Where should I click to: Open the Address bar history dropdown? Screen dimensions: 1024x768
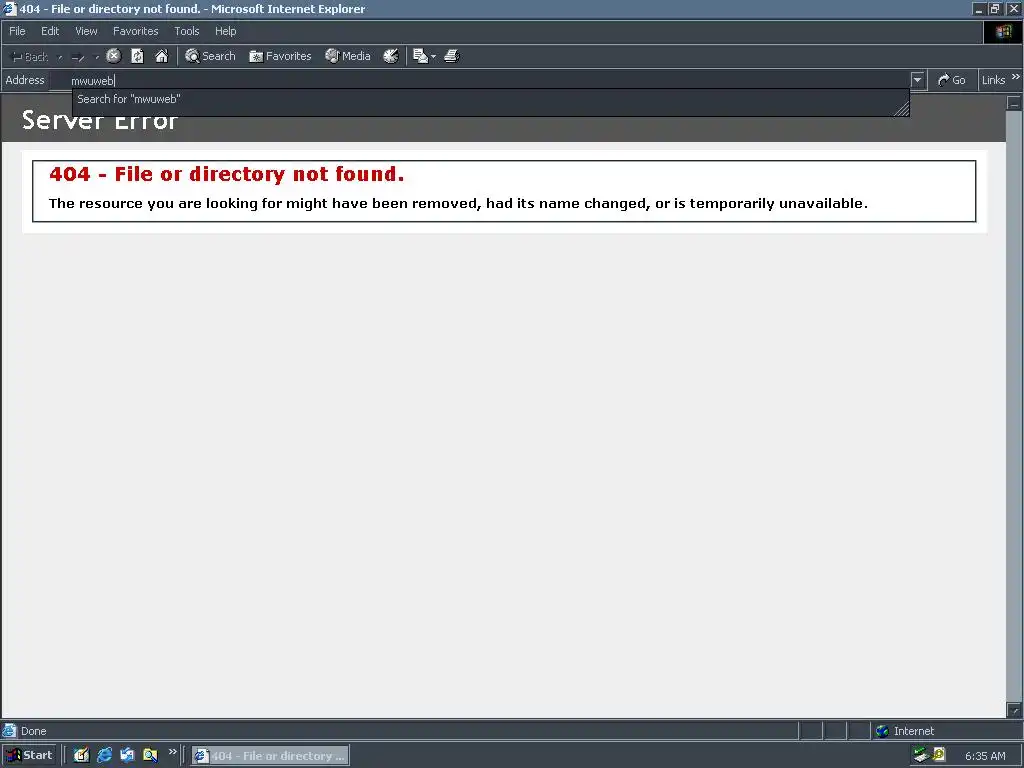coord(918,80)
